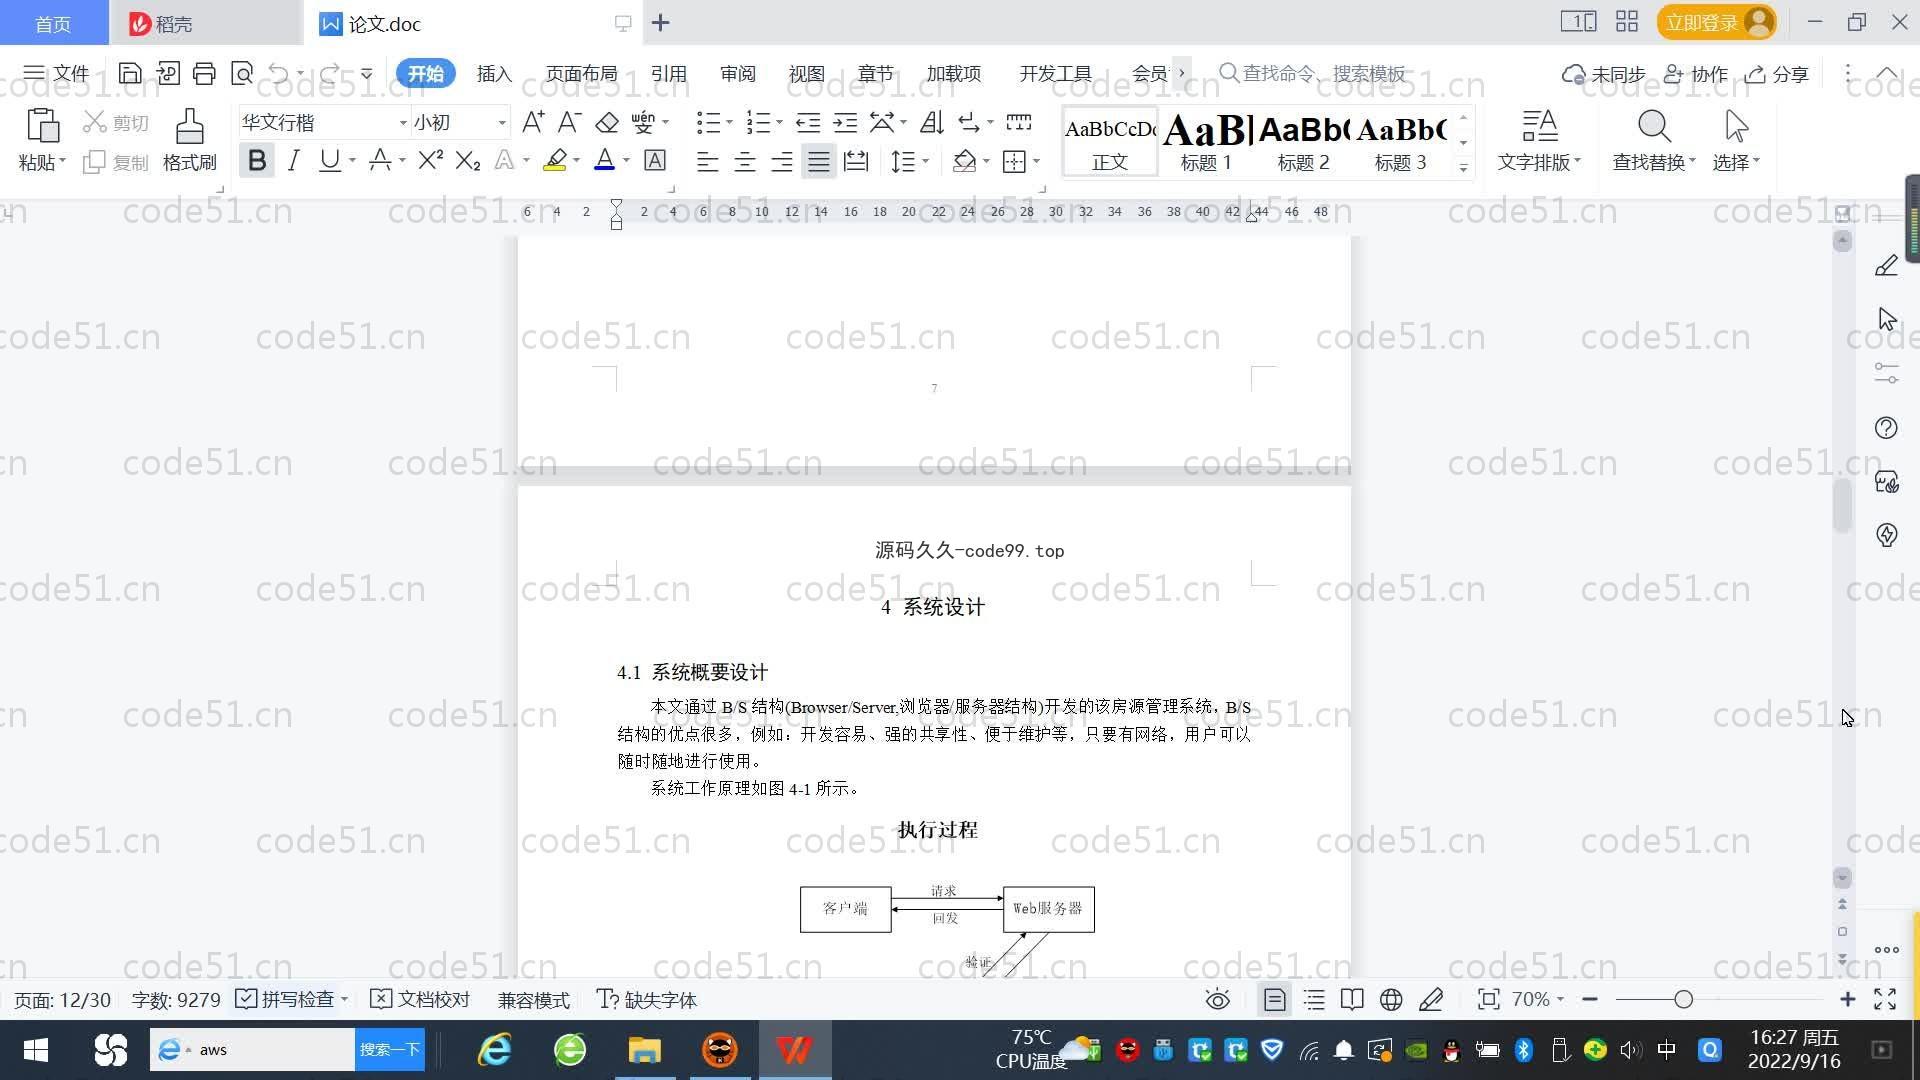The width and height of the screenshot is (1920, 1080).
Task: Click the 协作 collaborate button
Action: point(1695,74)
